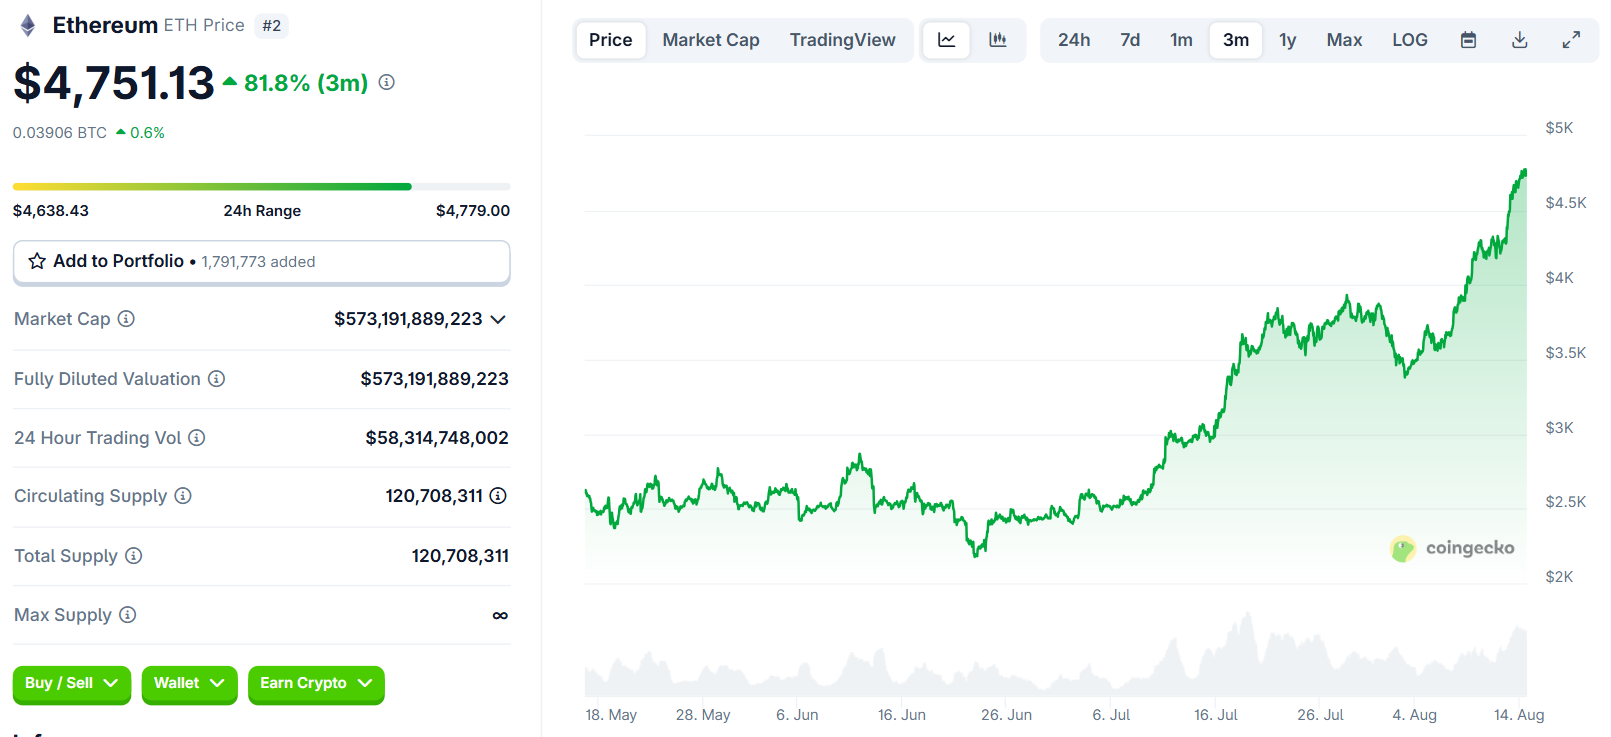Click the $4,751.13 price text
Image resolution: width=1611 pixels, height=737 pixels.
[114, 83]
